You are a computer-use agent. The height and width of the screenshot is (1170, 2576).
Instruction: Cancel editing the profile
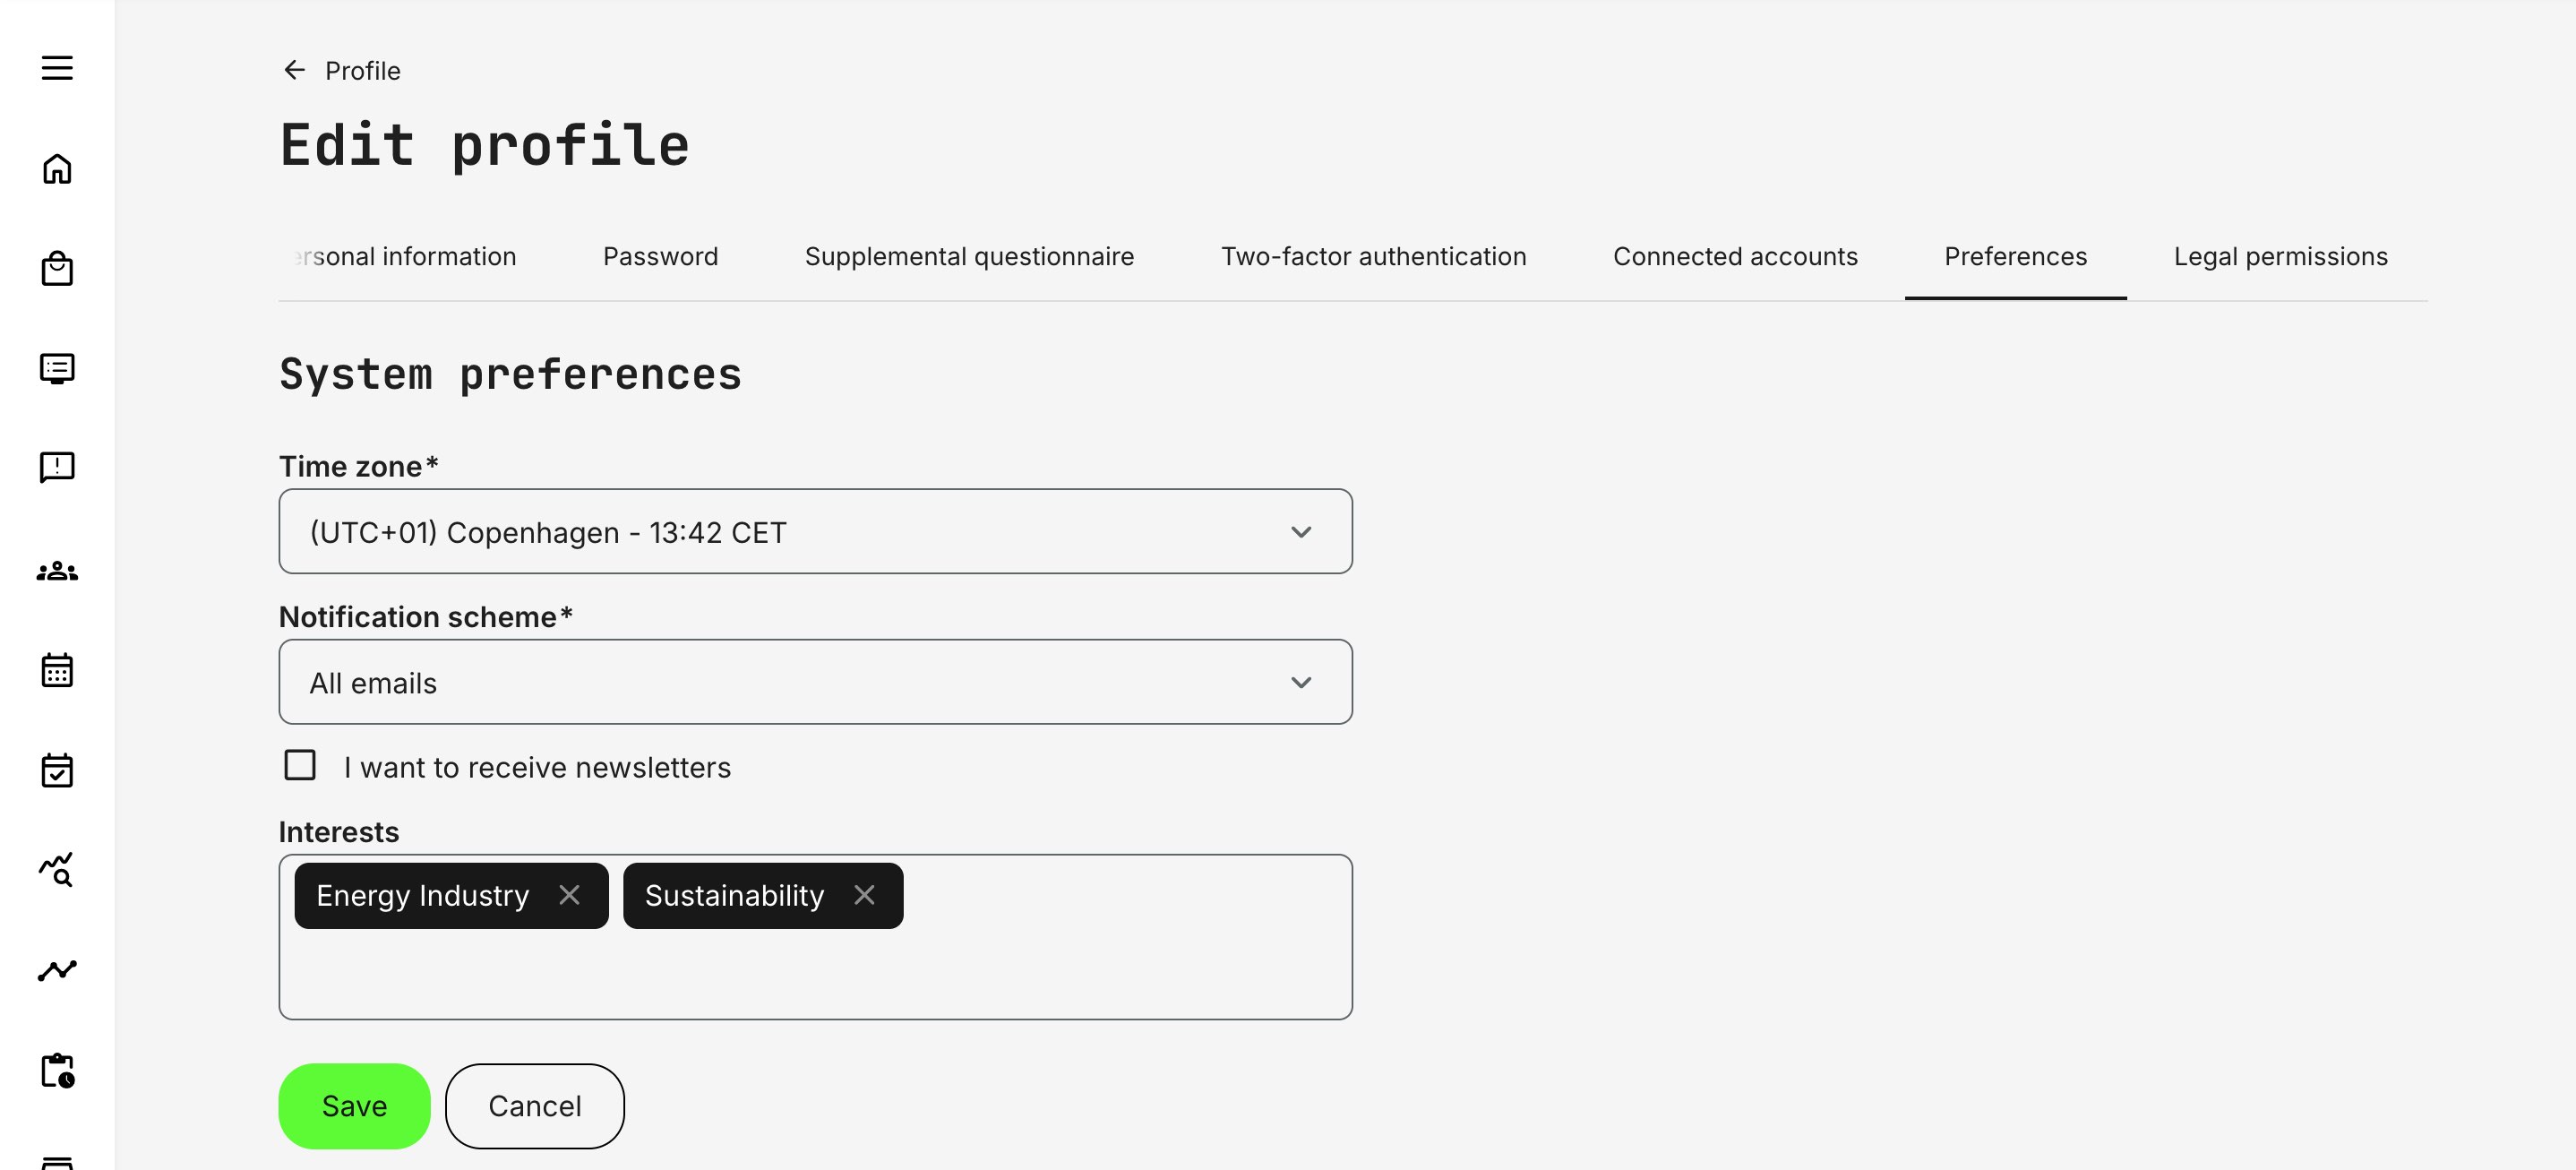pos(534,1106)
